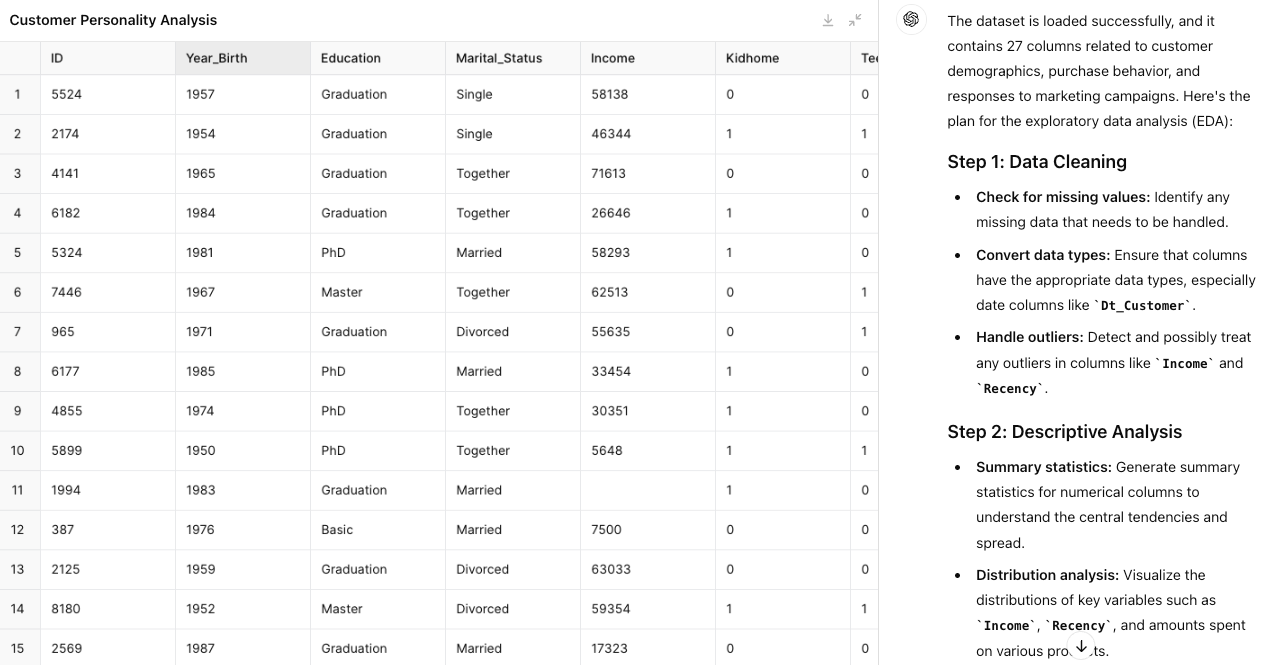Click the 'Step 1: Data Cleaning' heading
1276x665 pixels.
click(1037, 162)
